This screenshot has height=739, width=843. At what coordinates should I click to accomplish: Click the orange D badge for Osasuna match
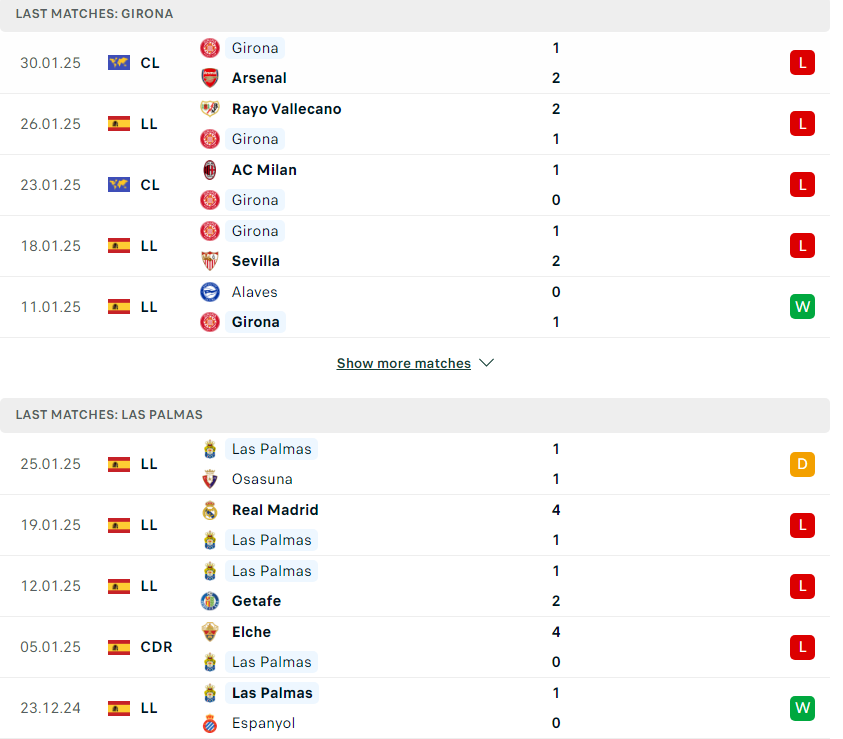coord(802,464)
